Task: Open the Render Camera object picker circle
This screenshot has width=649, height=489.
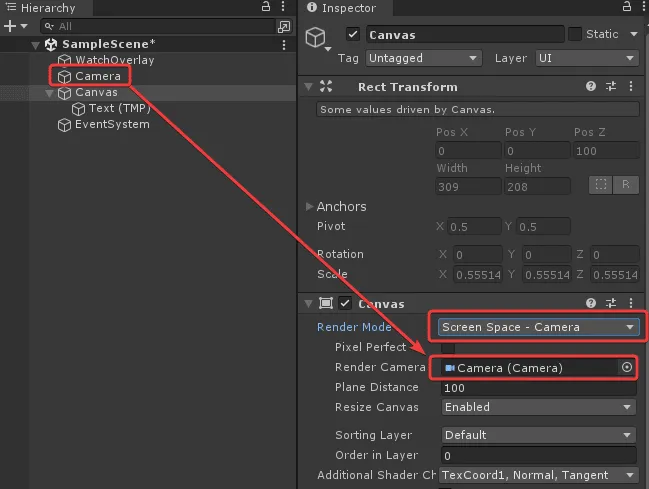Action: pyautogui.click(x=627, y=367)
